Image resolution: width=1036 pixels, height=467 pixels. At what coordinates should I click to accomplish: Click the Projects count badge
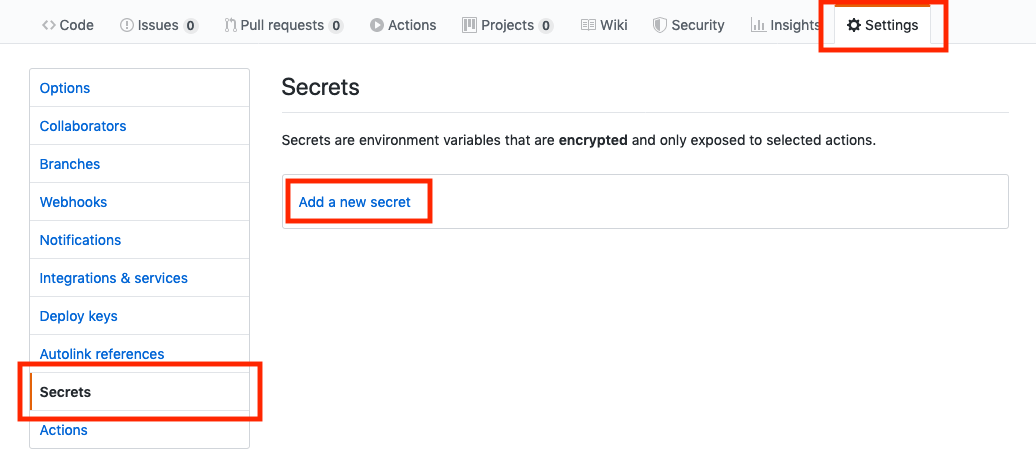point(546,26)
